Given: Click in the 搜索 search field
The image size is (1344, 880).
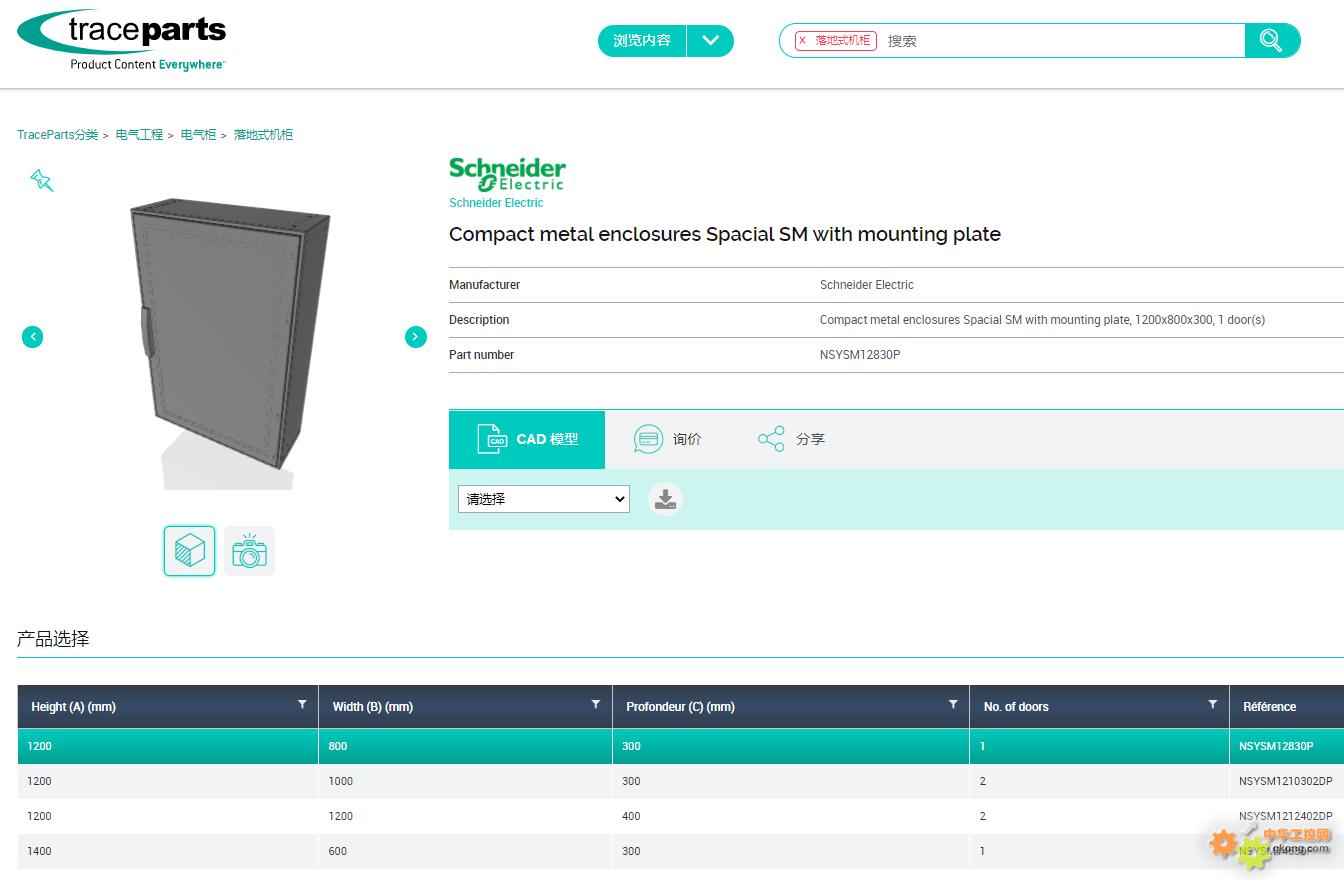Looking at the screenshot, I should (1060, 41).
